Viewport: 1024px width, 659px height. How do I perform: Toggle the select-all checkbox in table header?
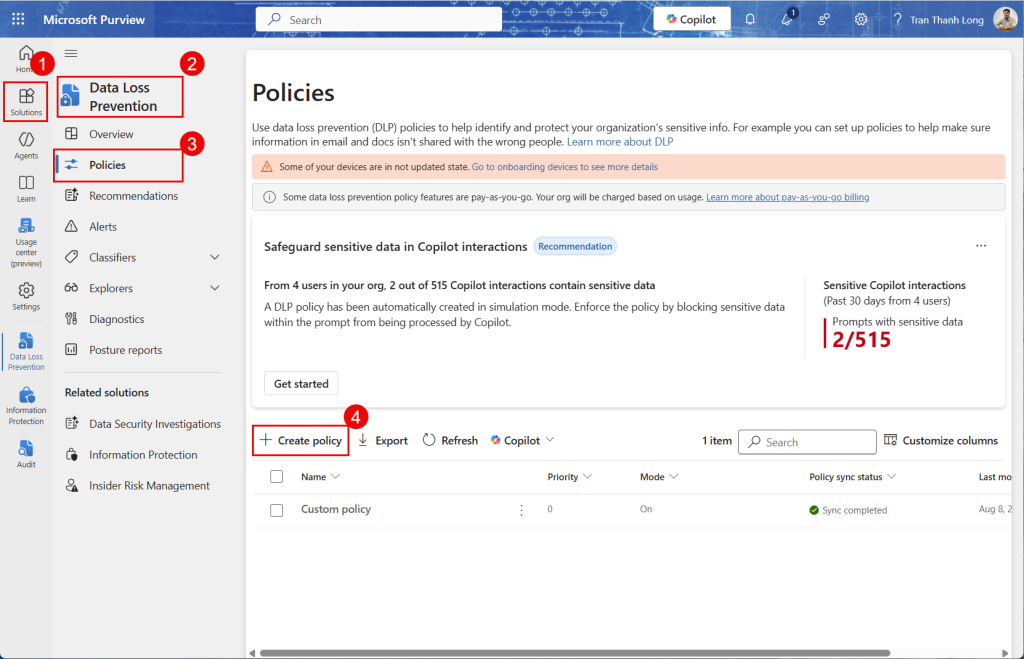pyautogui.click(x=277, y=477)
